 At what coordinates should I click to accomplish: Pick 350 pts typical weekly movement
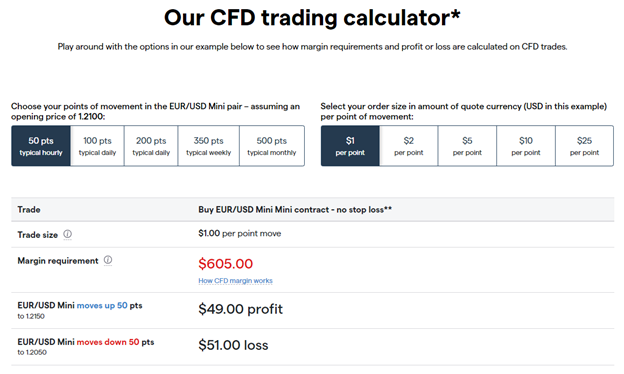point(209,146)
